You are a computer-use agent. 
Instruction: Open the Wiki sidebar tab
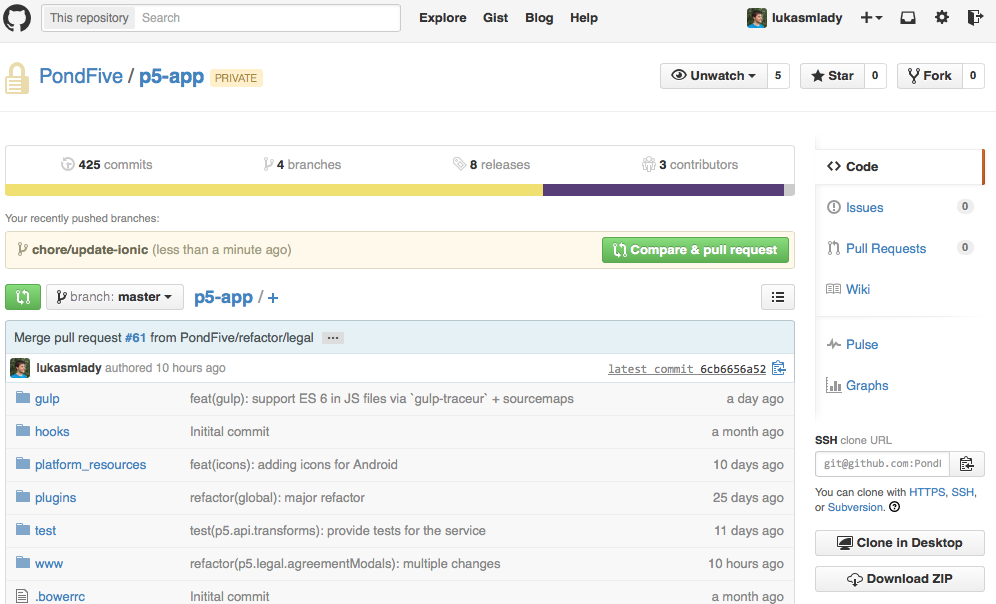coord(899,289)
